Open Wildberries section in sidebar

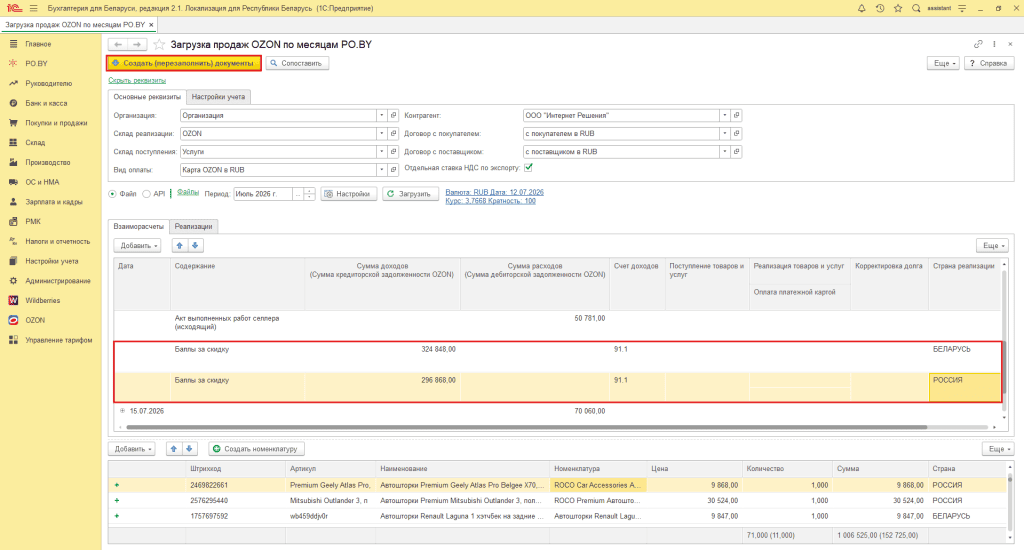point(42,300)
